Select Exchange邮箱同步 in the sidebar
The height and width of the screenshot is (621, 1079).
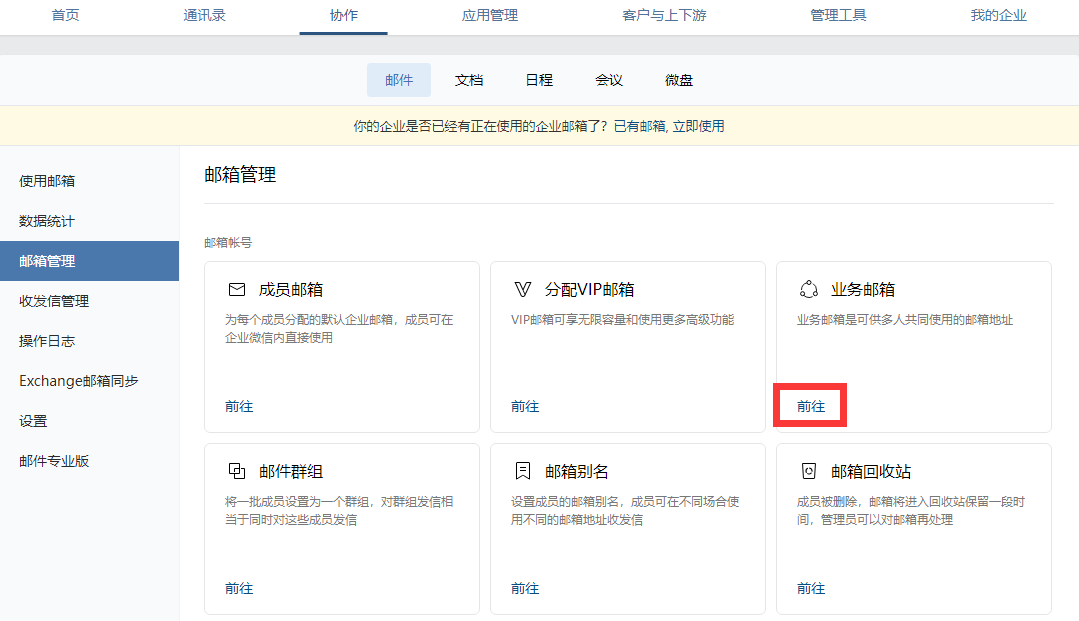point(78,381)
